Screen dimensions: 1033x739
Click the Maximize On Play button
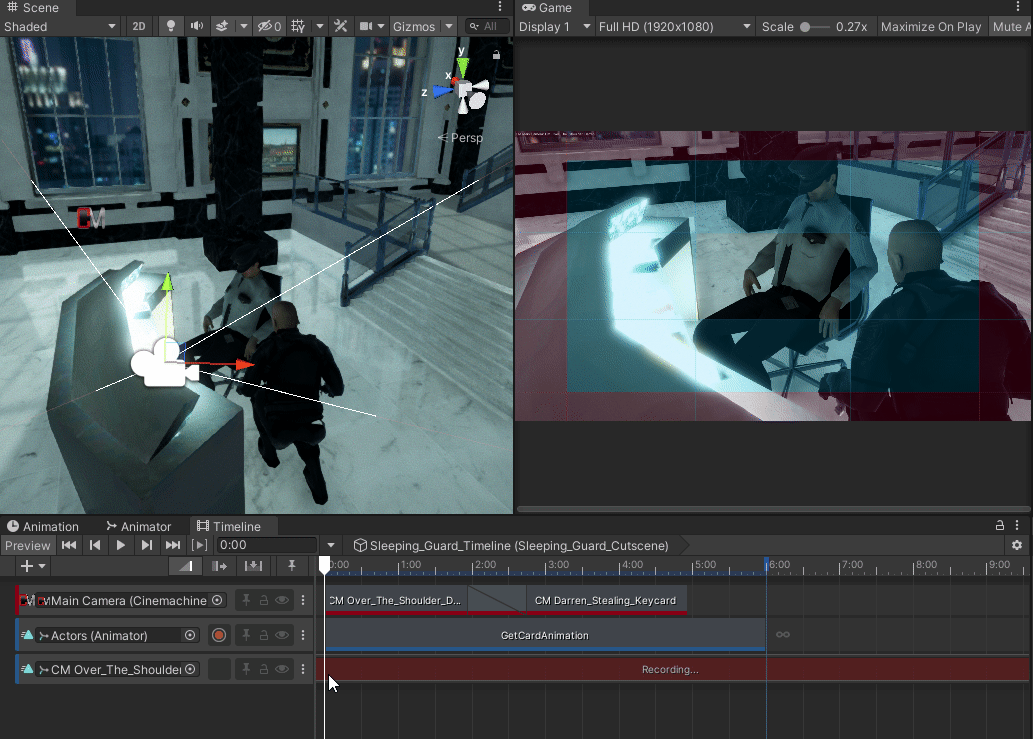tap(931, 26)
